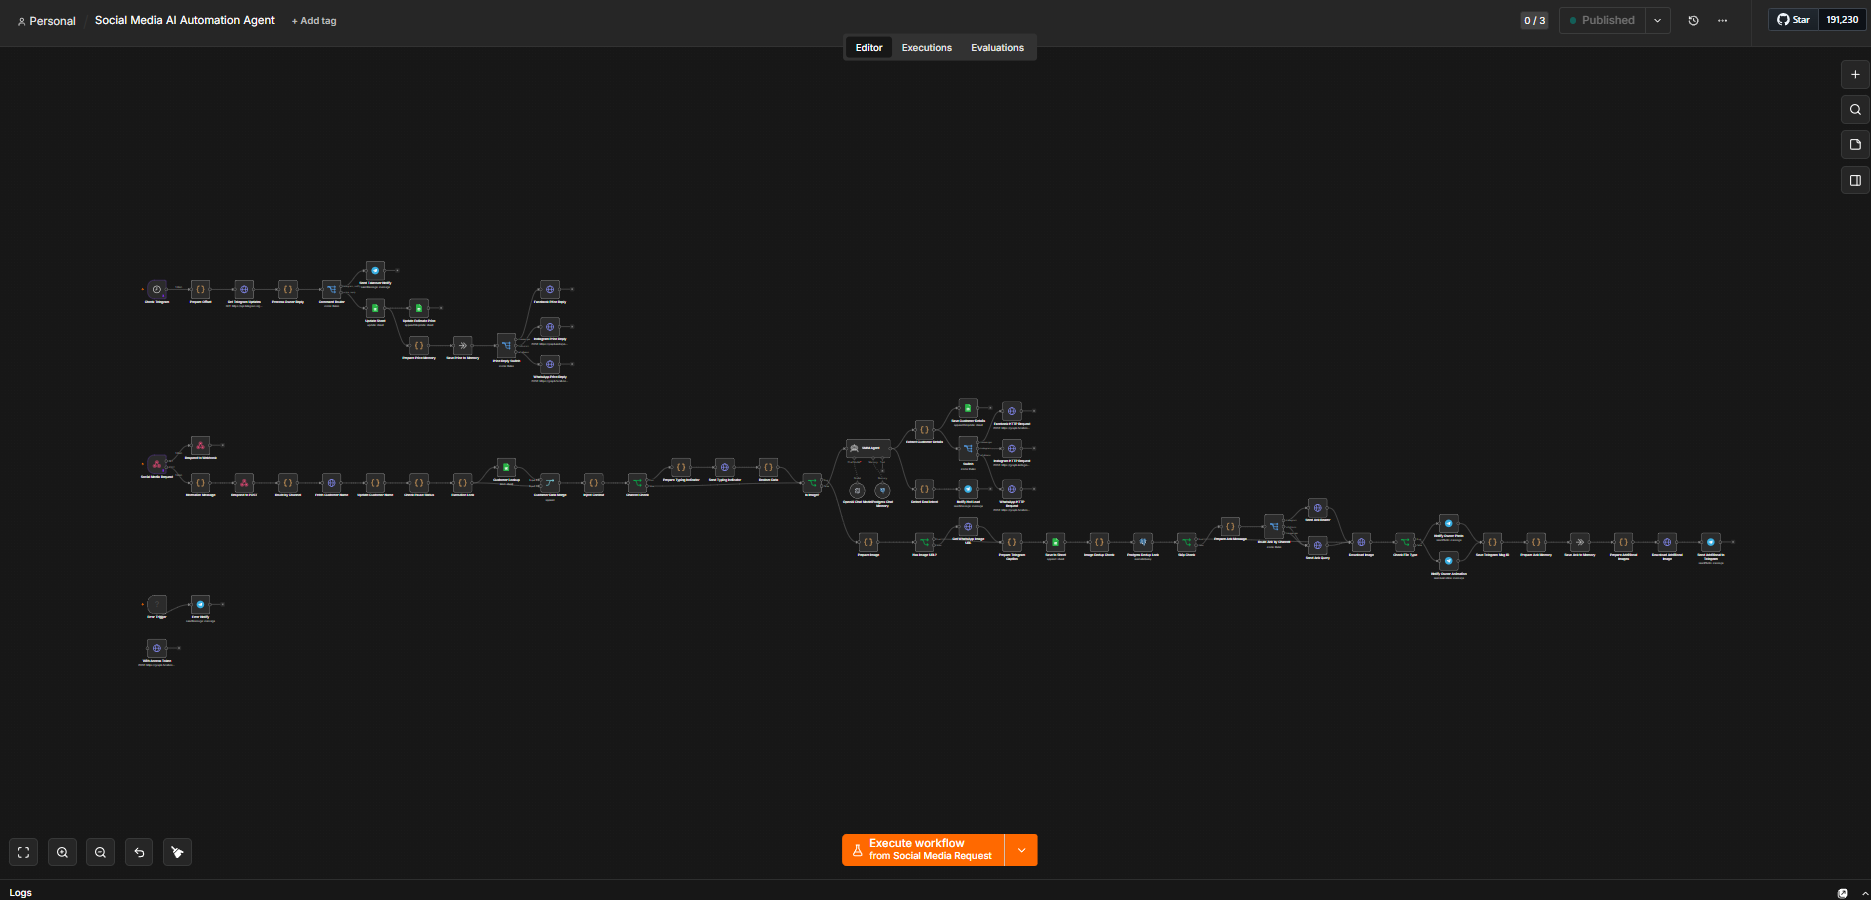Image resolution: width=1871 pixels, height=900 pixels.
Task: Select the Command Router switch node
Action: click(x=331, y=289)
